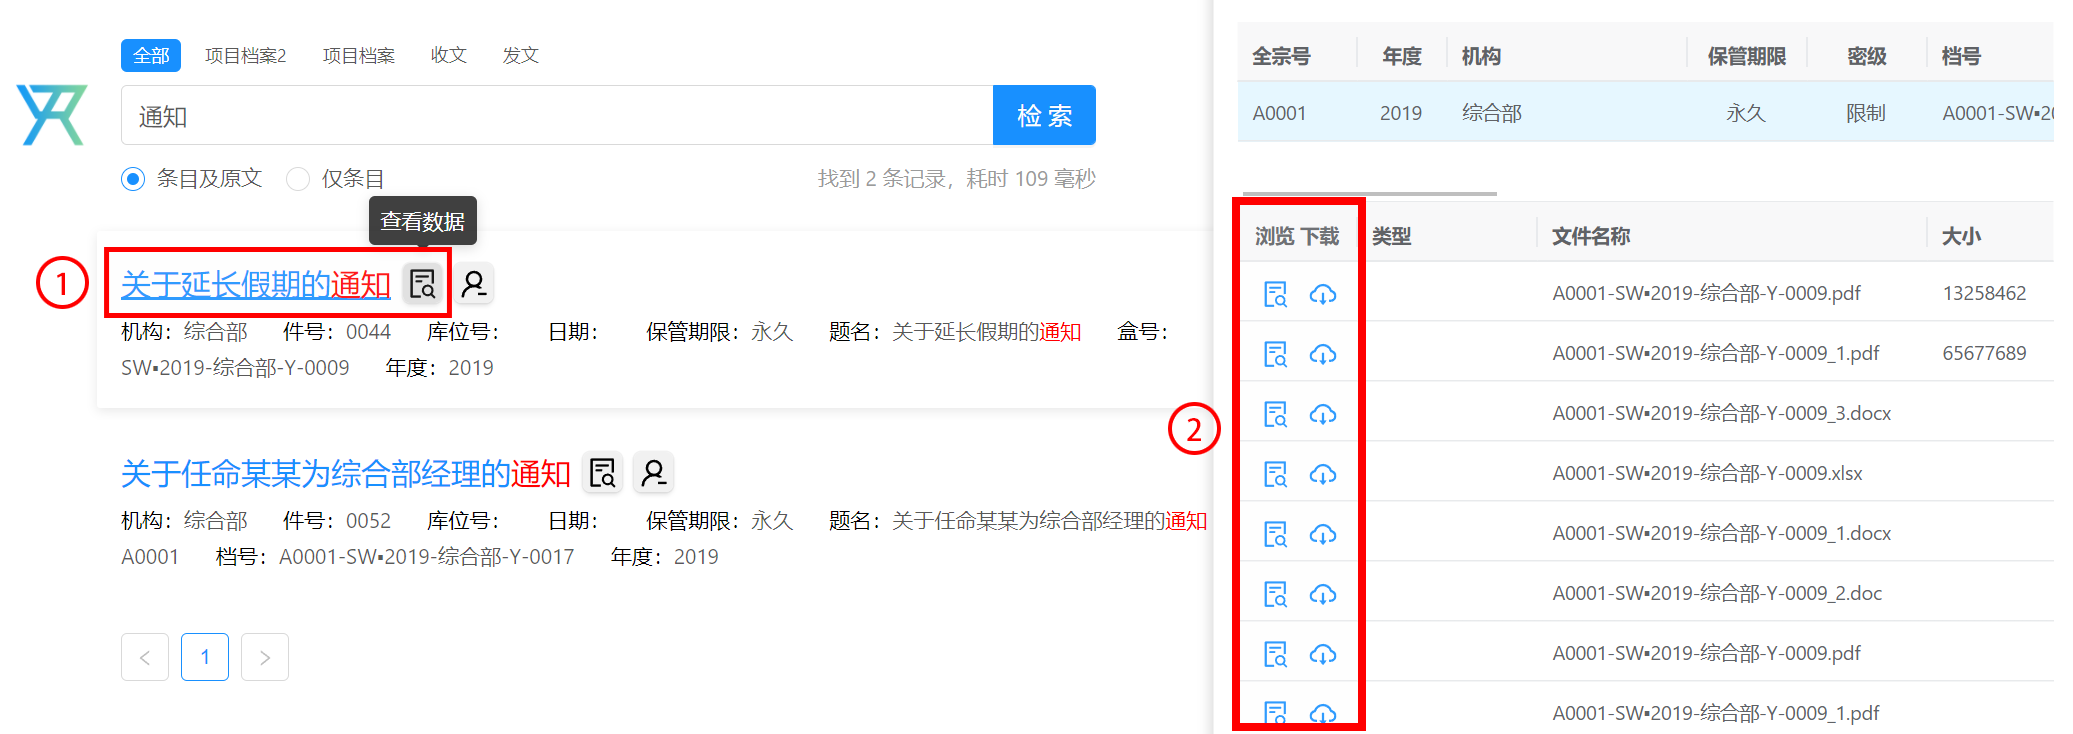Download file Y-0009_1.pdf sized 65677689

[1323, 354]
